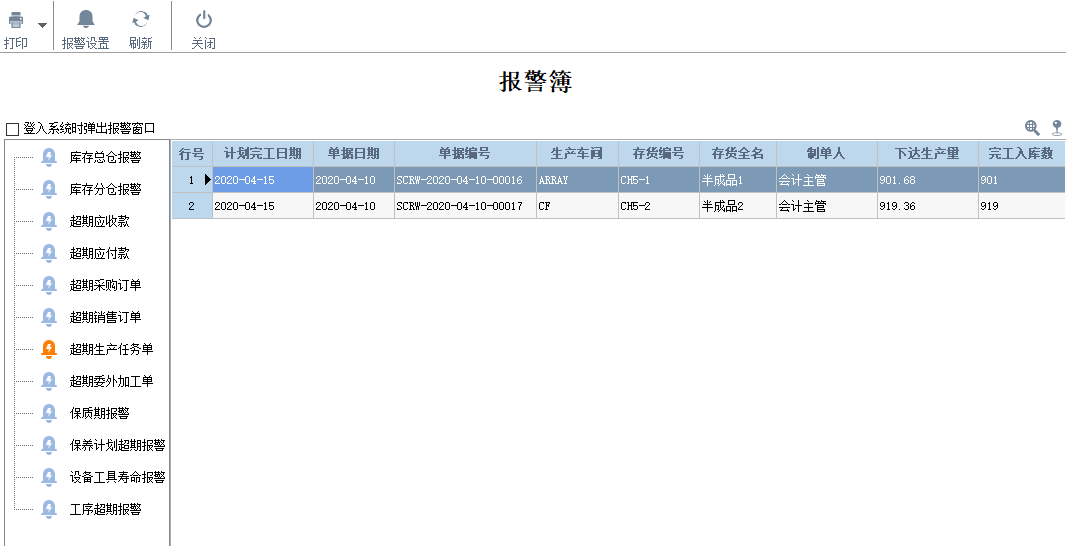Click row 1 number cell
The width and height of the screenshot is (1066, 546).
coord(191,180)
